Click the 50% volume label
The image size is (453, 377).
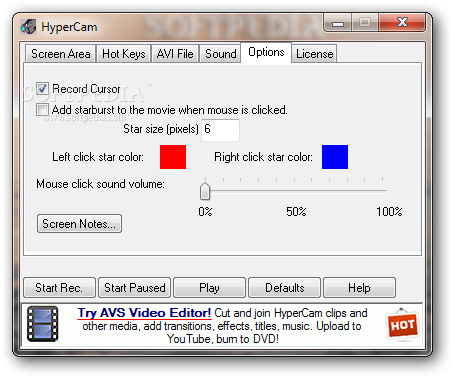click(x=296, y=212)
